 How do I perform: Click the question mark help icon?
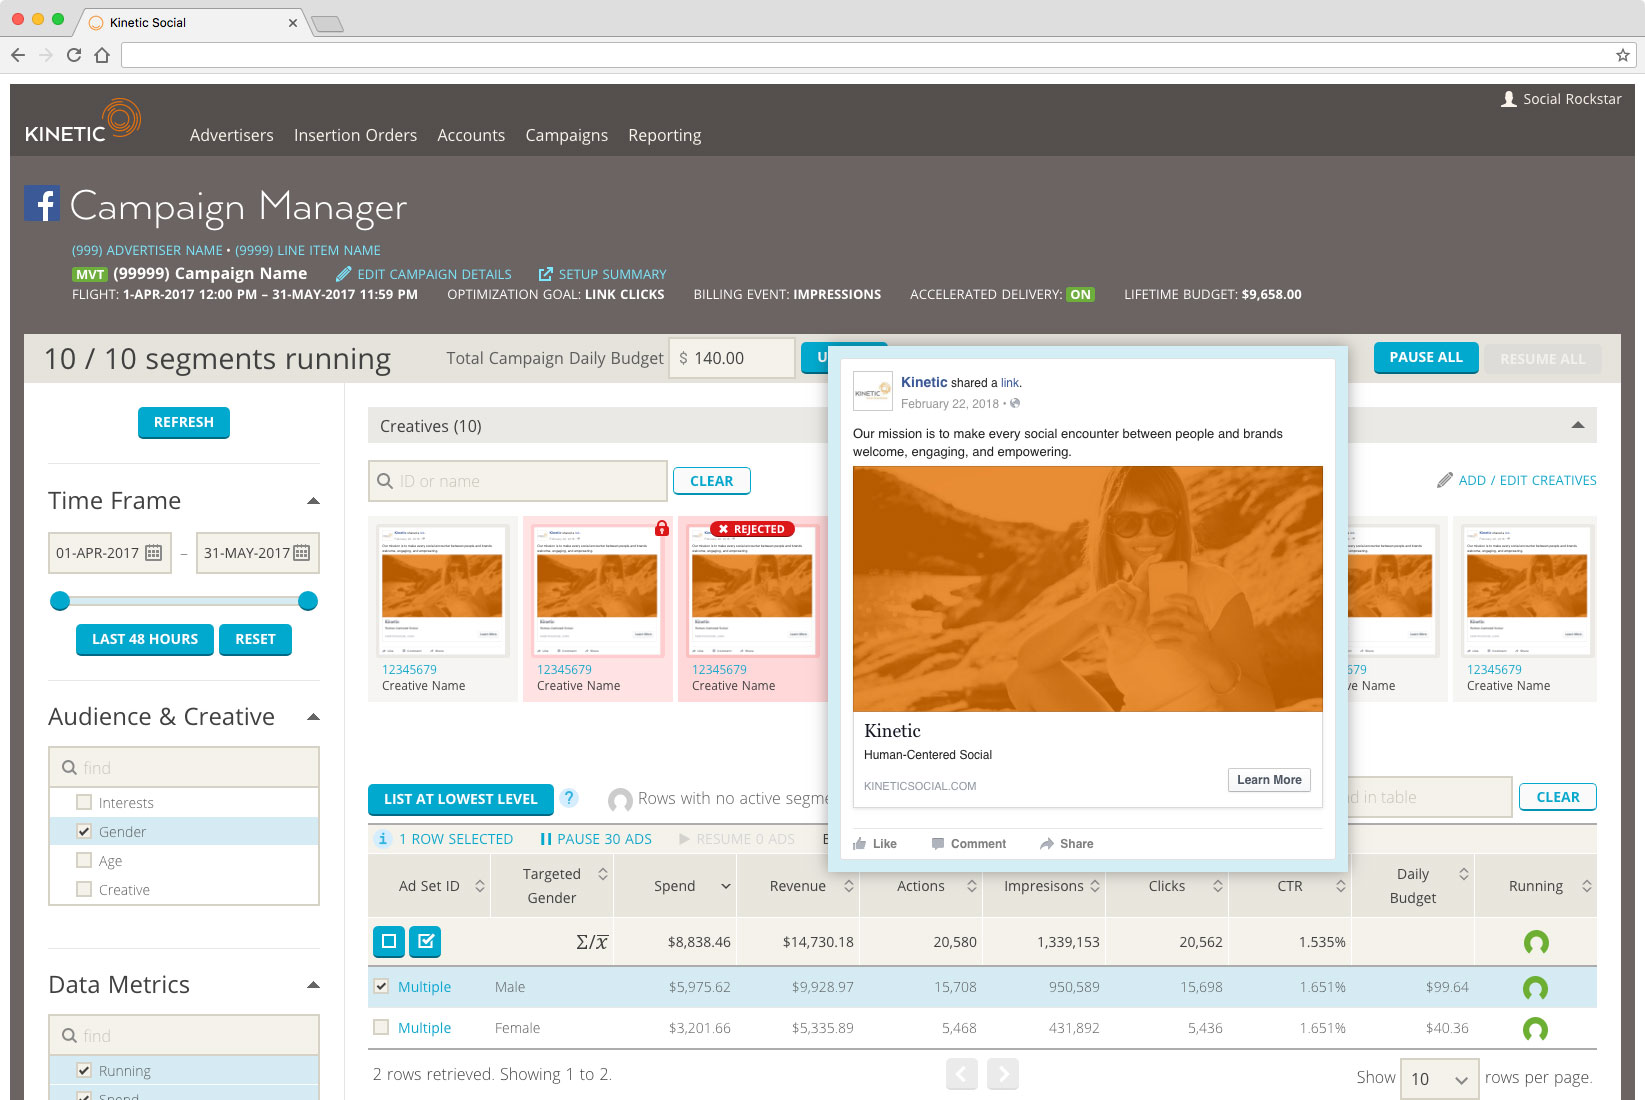[x=569, y=798]
